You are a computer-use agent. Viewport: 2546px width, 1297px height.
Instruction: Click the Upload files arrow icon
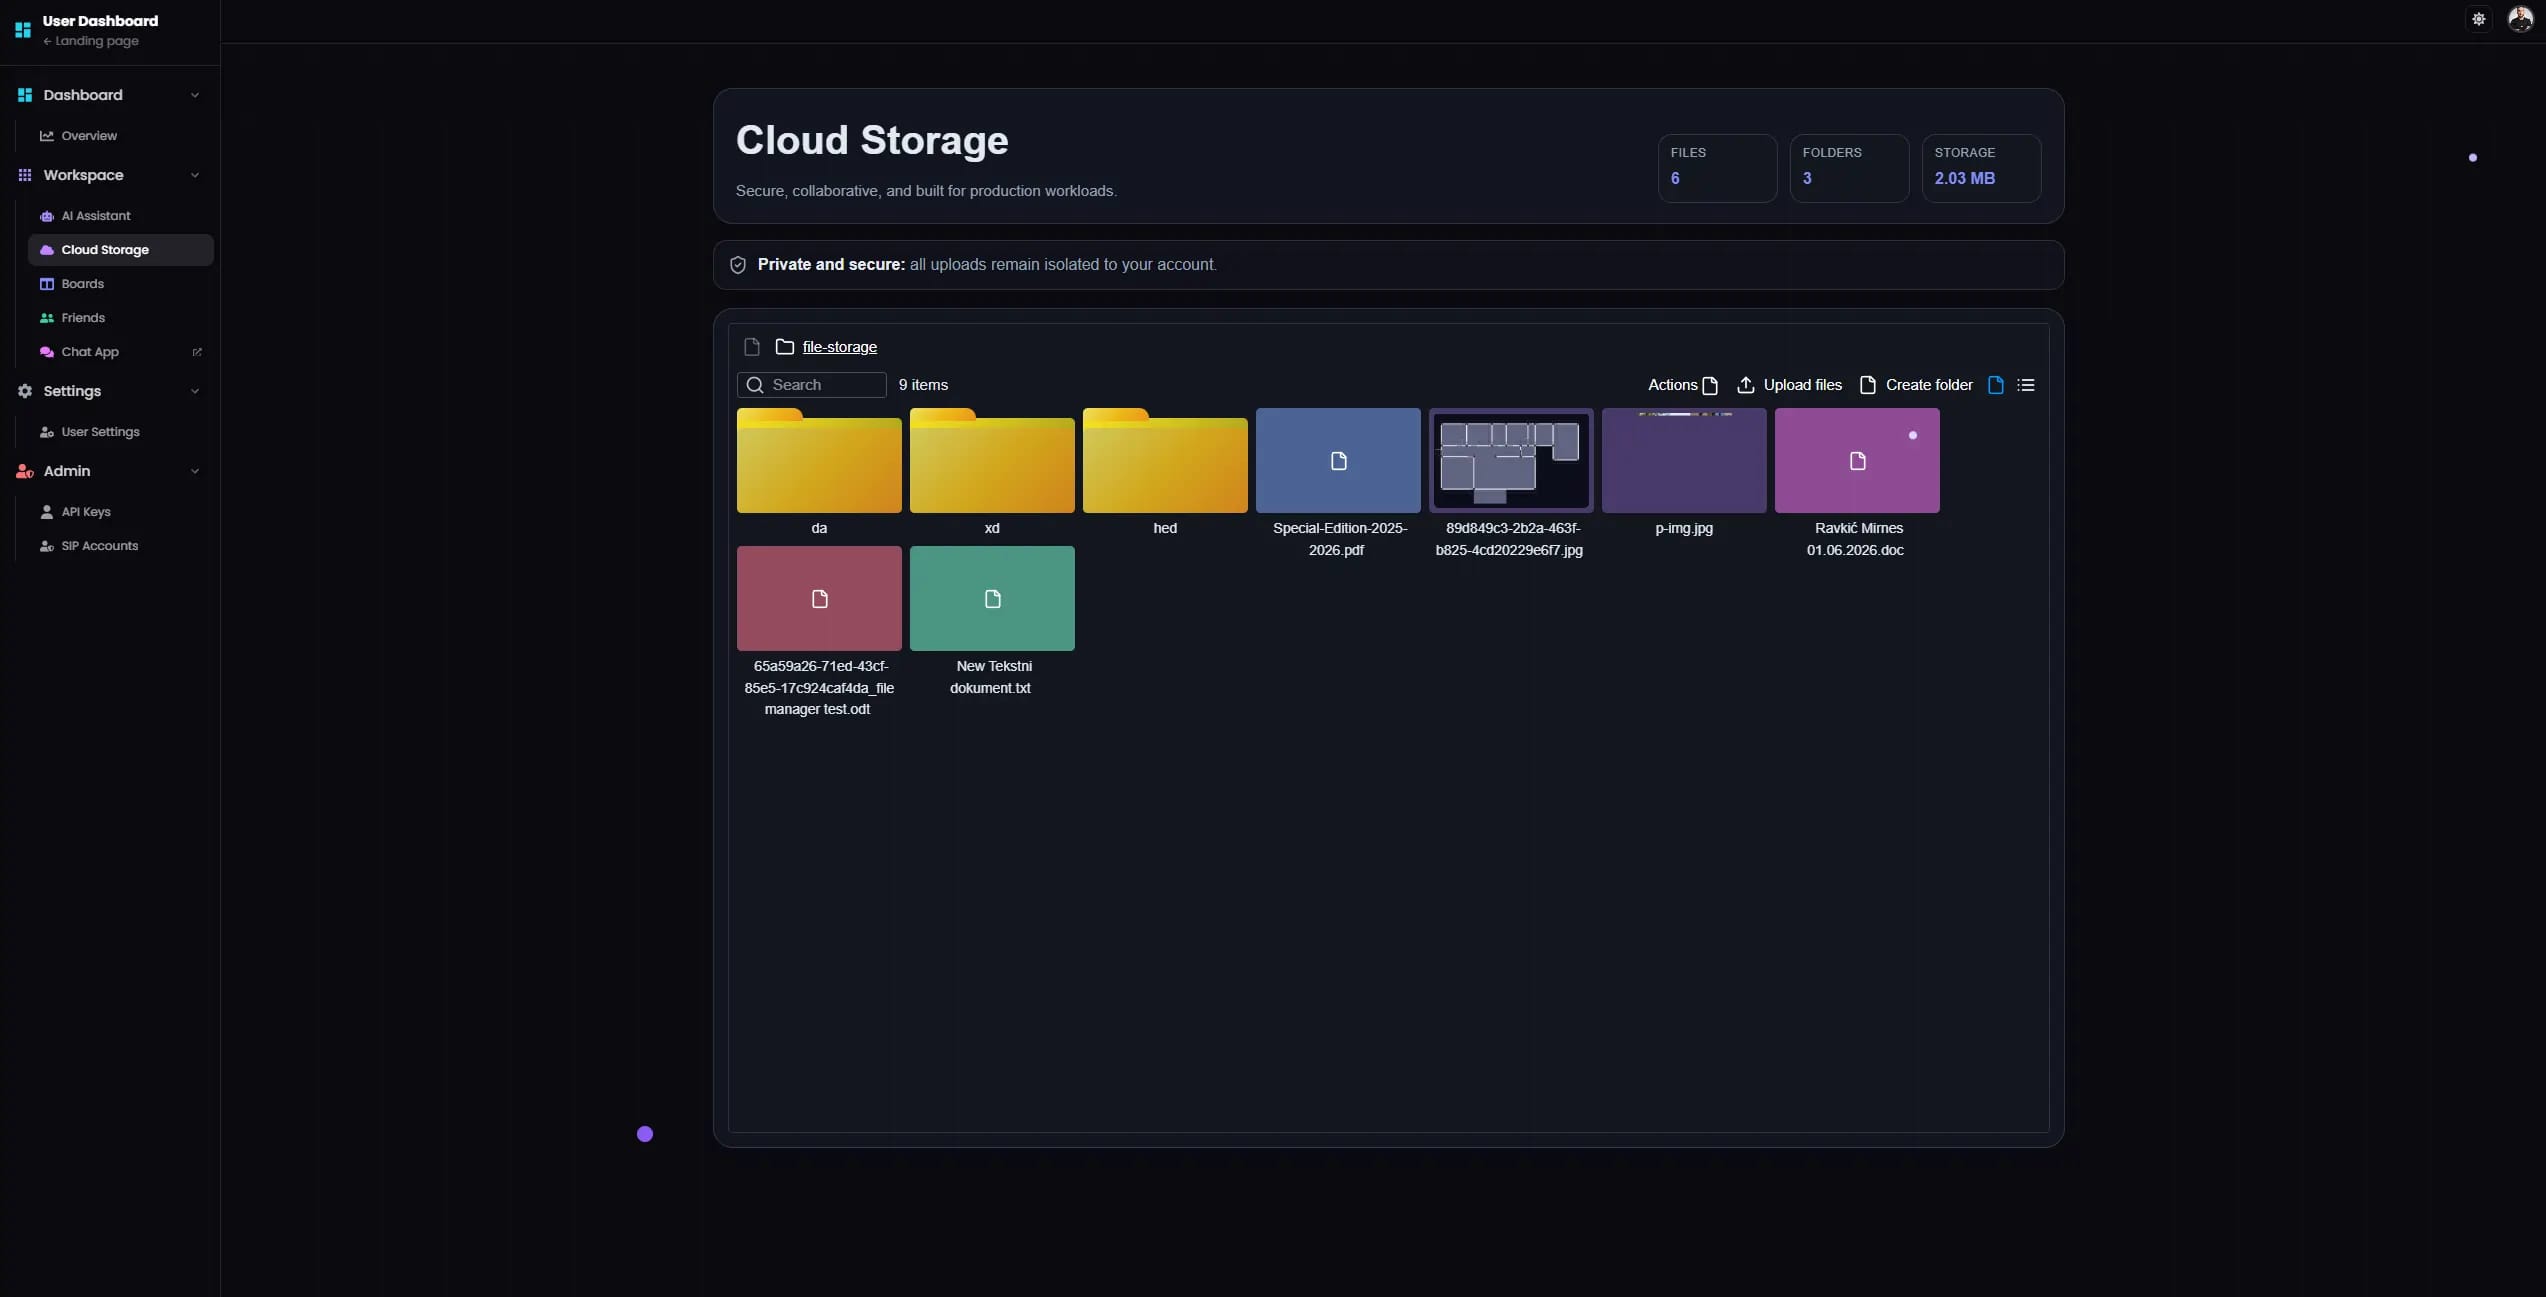[x=1746, y=385]
